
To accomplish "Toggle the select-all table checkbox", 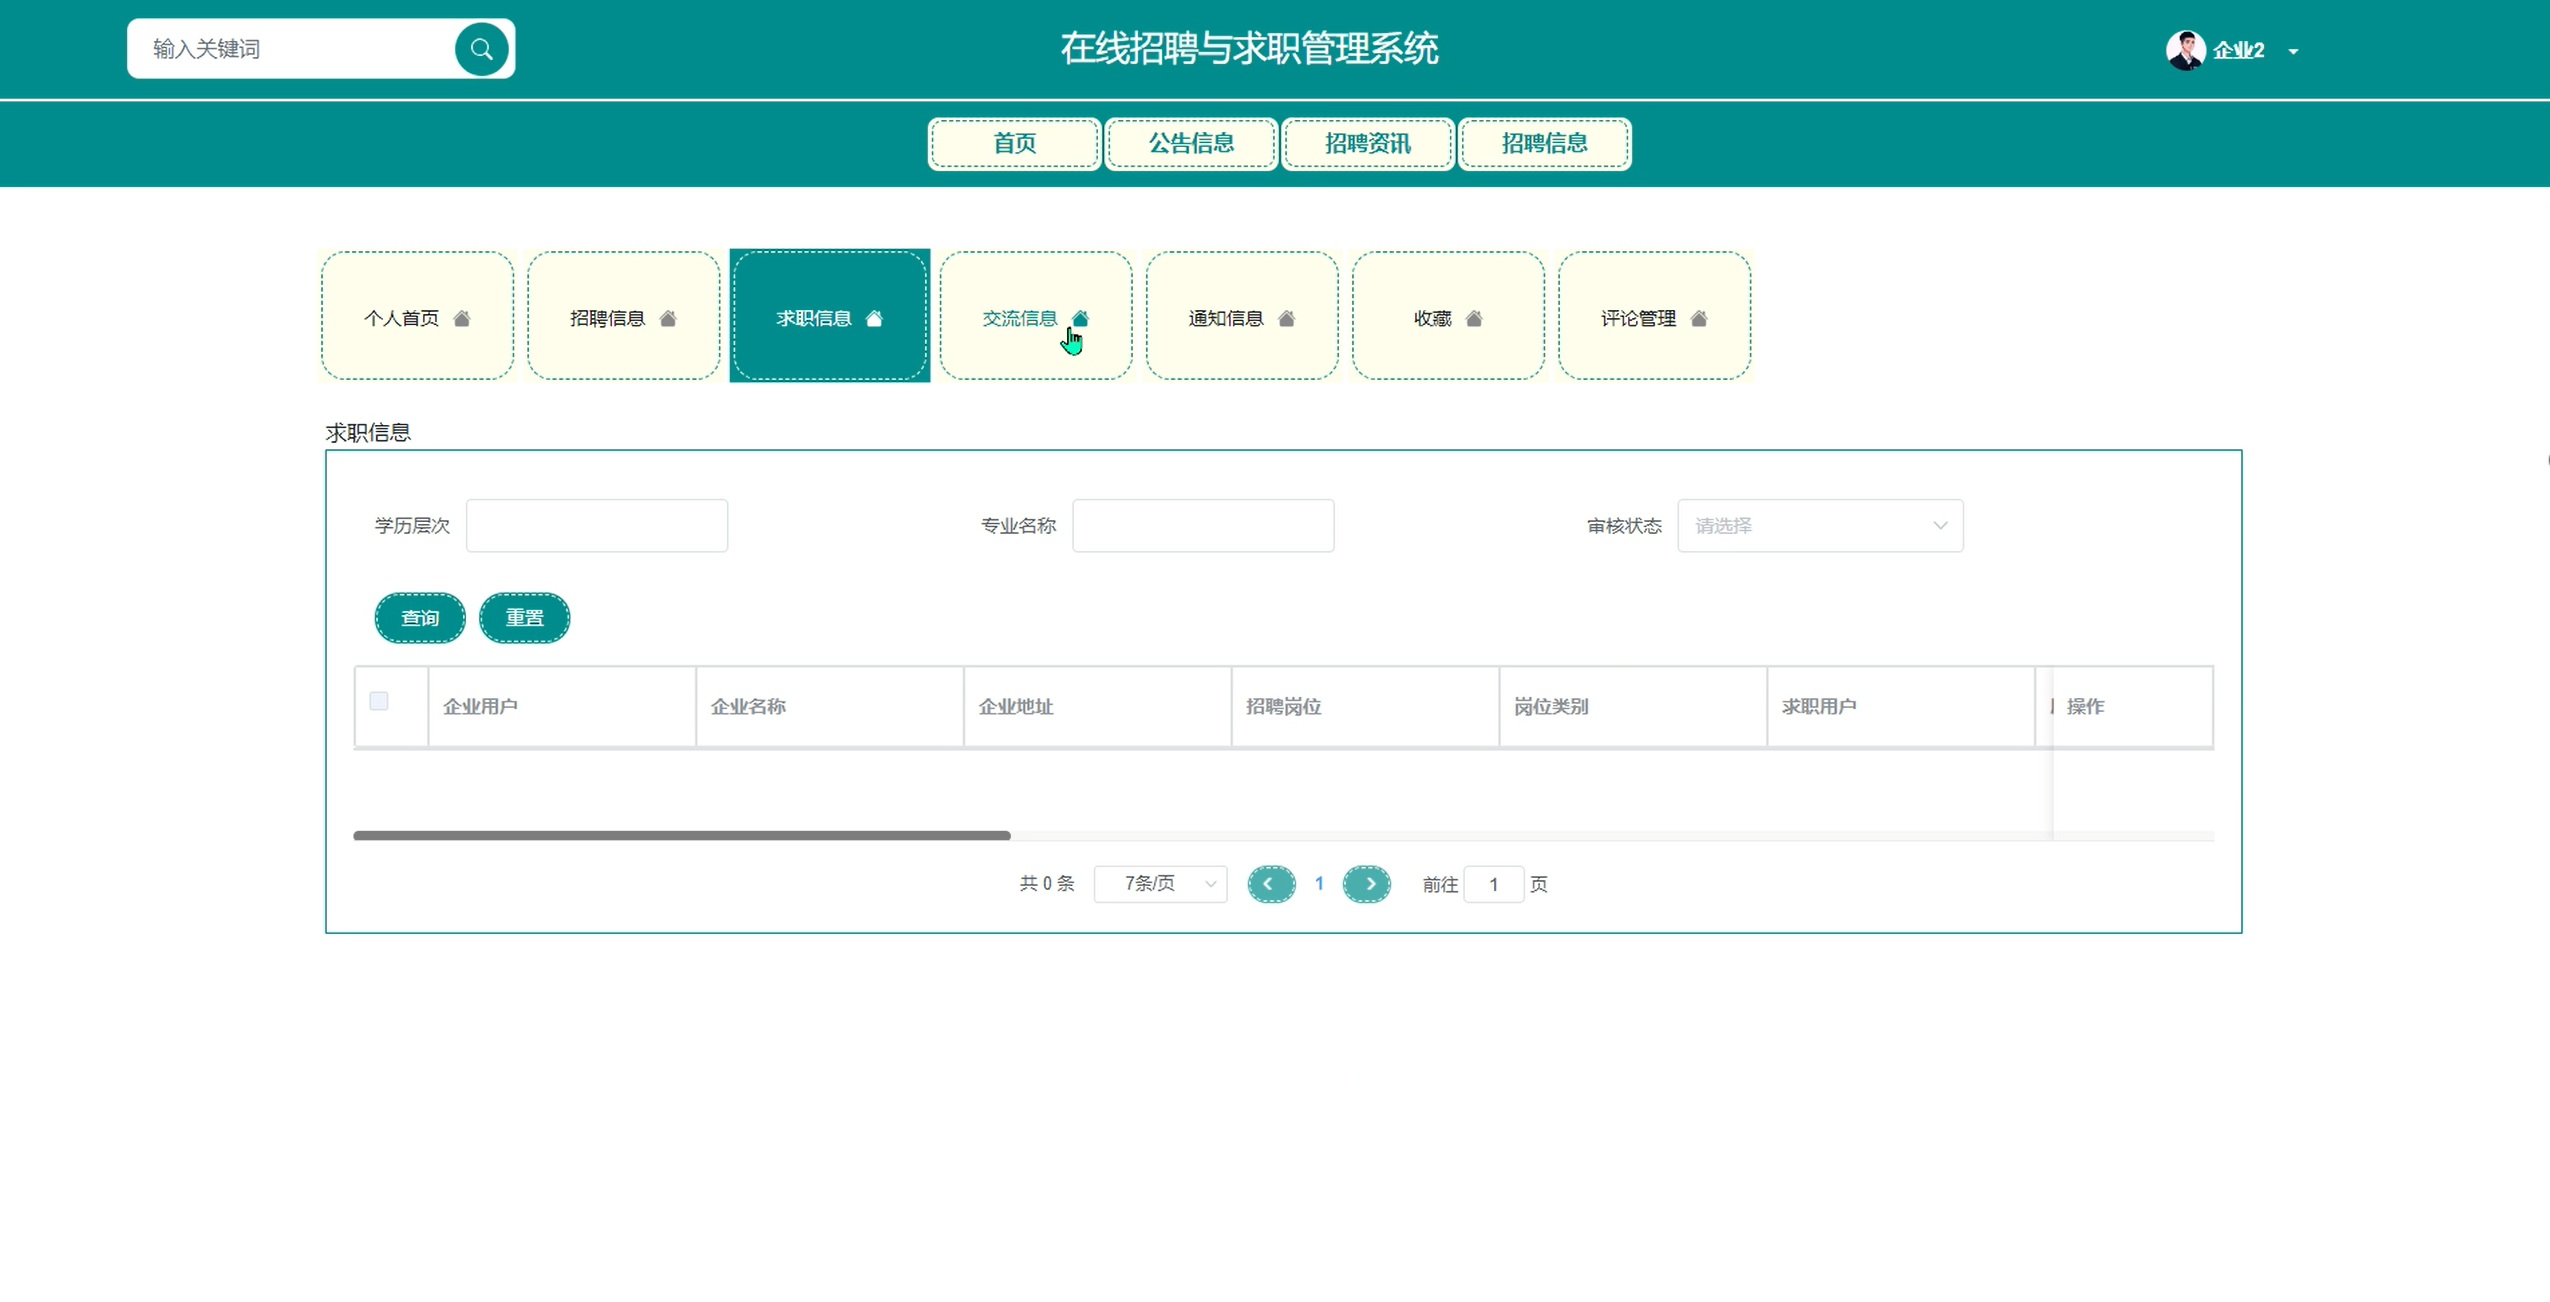I will point(379,701).
